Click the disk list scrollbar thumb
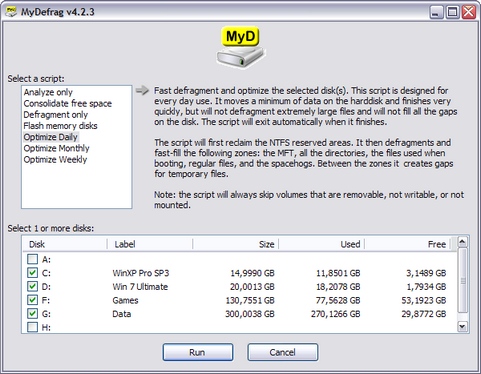The width and height of the screenshot is (481, 374). click(462, 281)
